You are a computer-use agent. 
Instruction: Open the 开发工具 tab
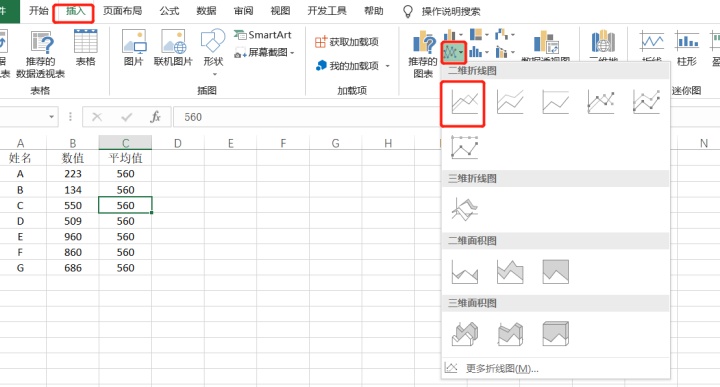[327, 11]
